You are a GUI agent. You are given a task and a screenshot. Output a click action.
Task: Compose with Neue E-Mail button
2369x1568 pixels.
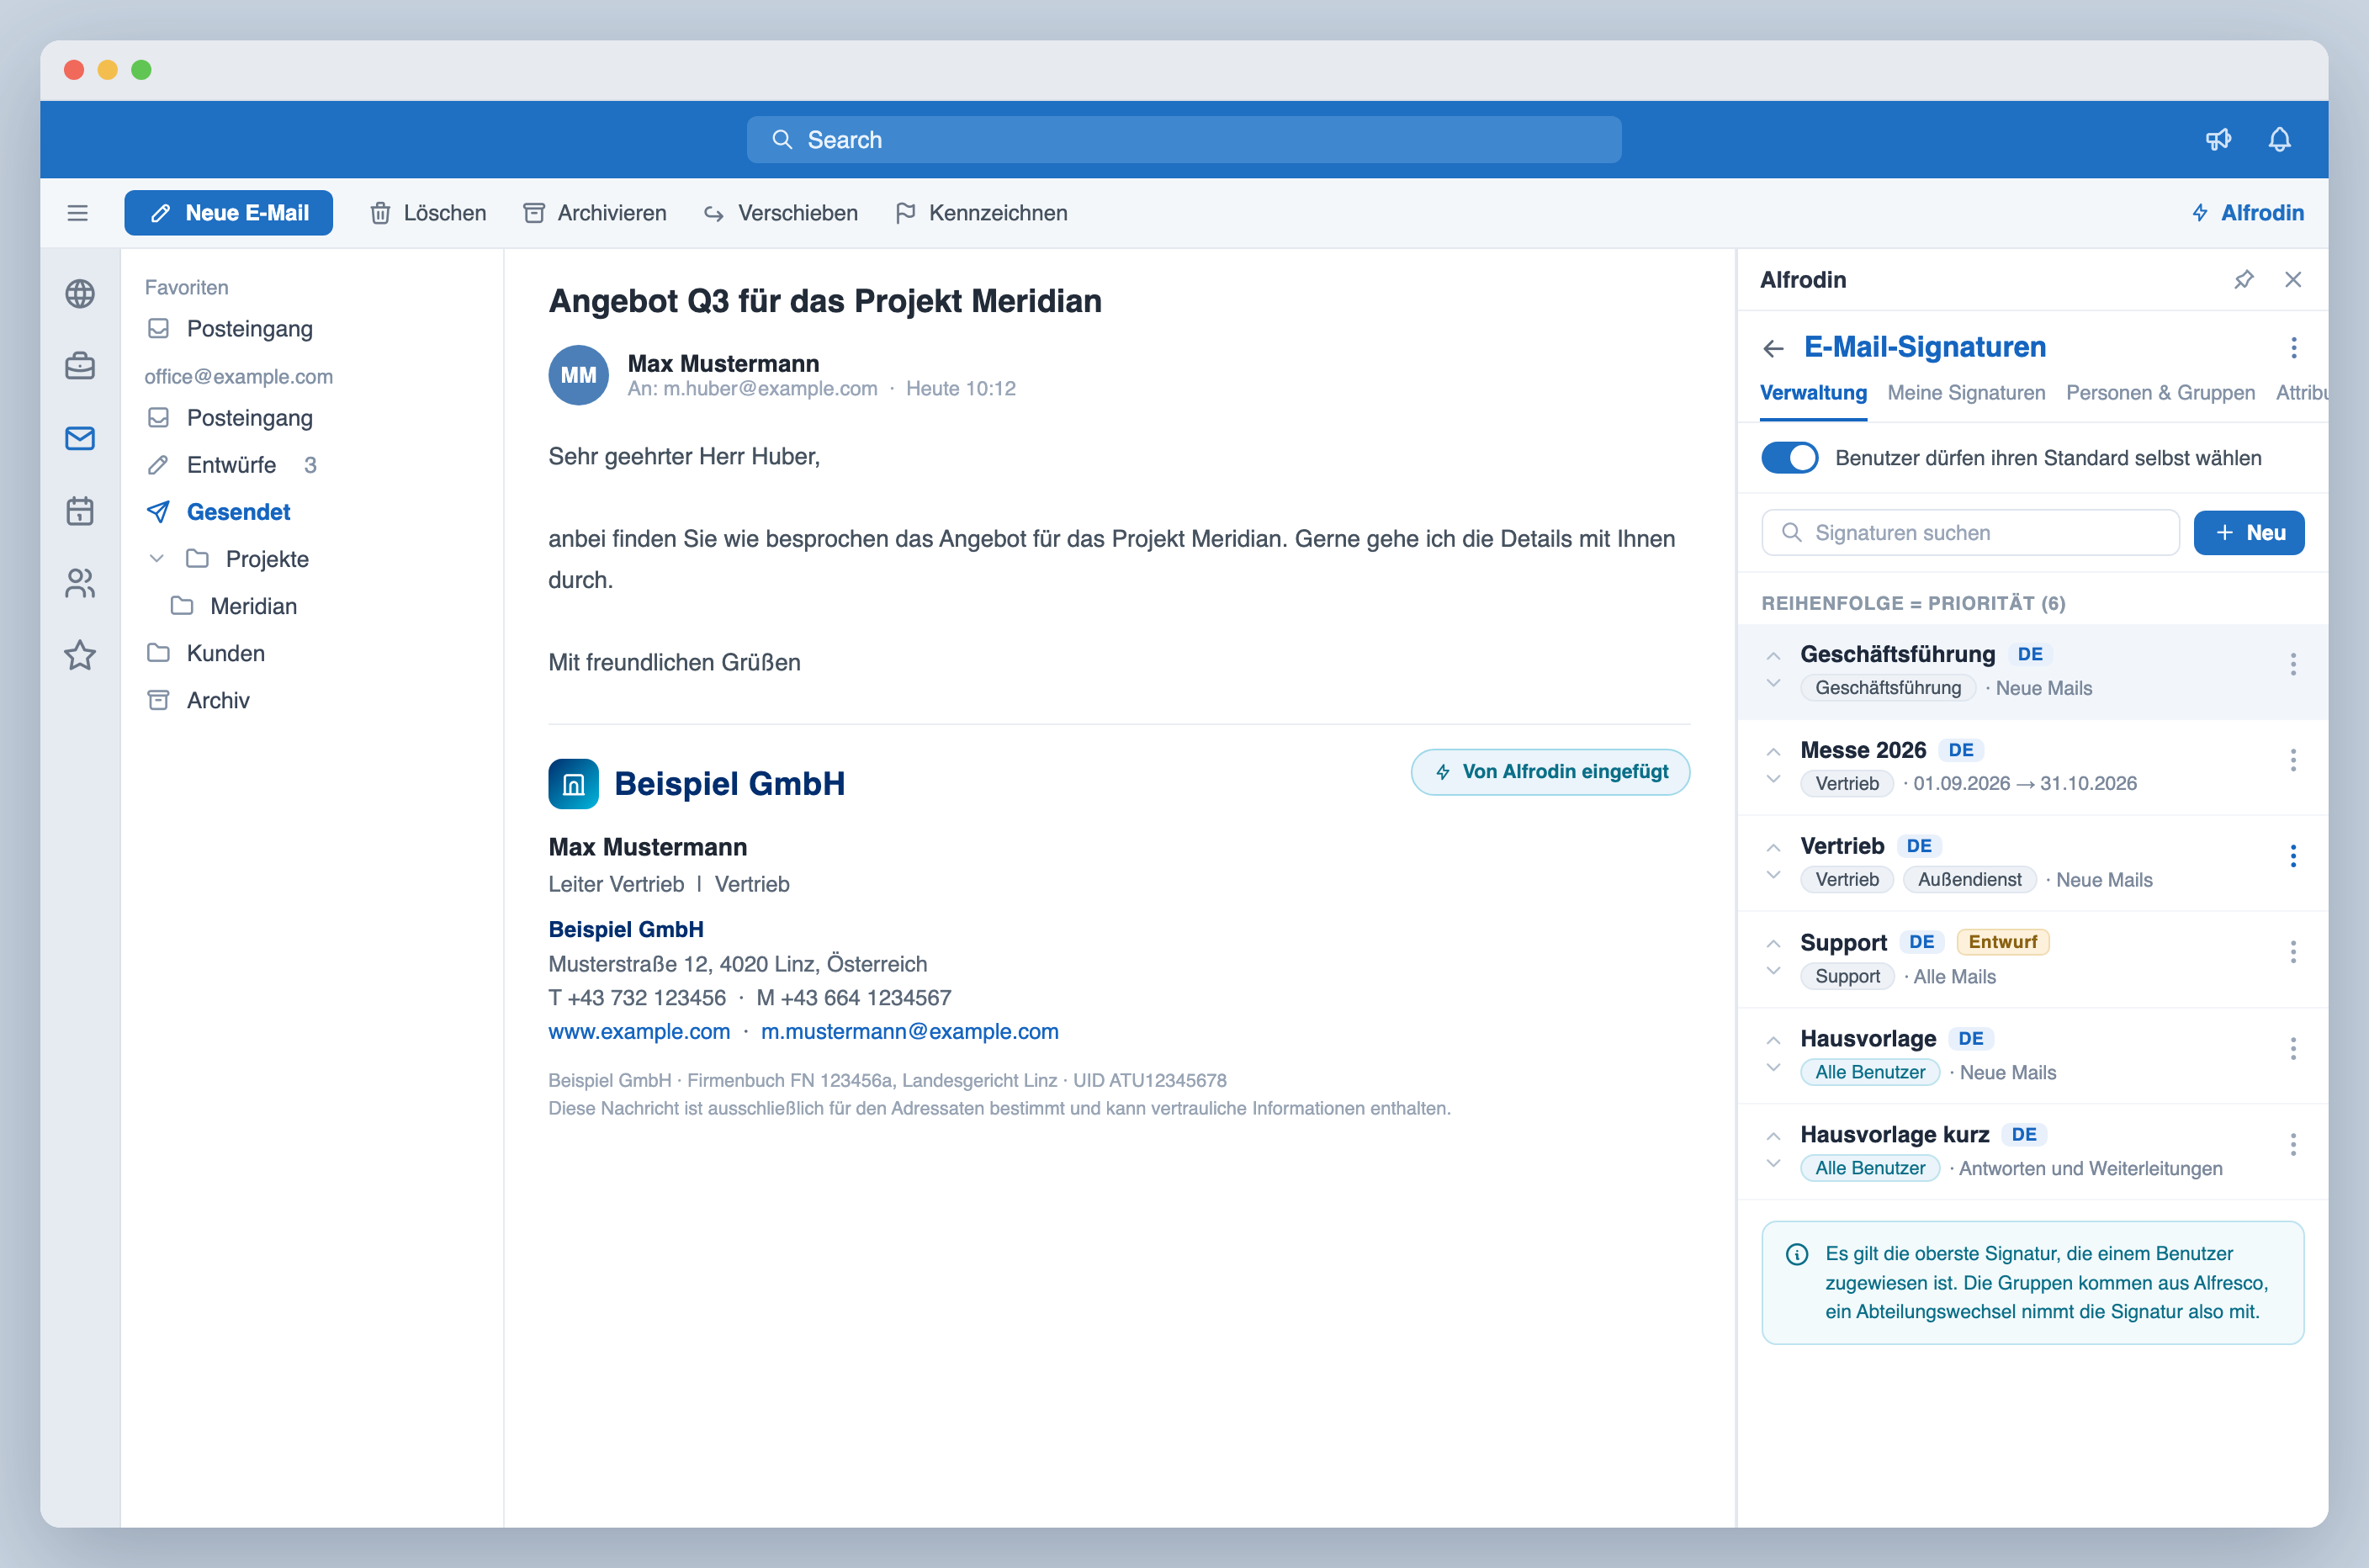coord(228,213)
